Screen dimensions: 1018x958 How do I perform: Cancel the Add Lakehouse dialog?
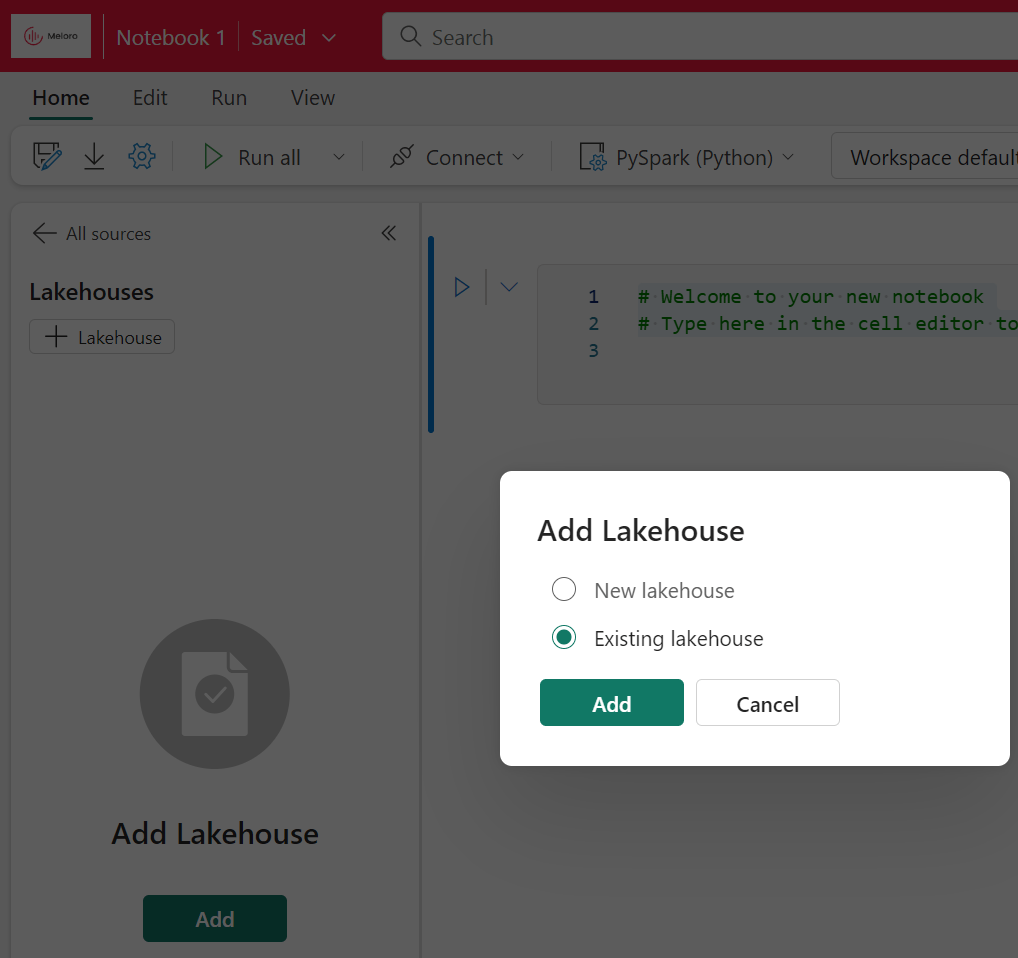click(767, 703)
